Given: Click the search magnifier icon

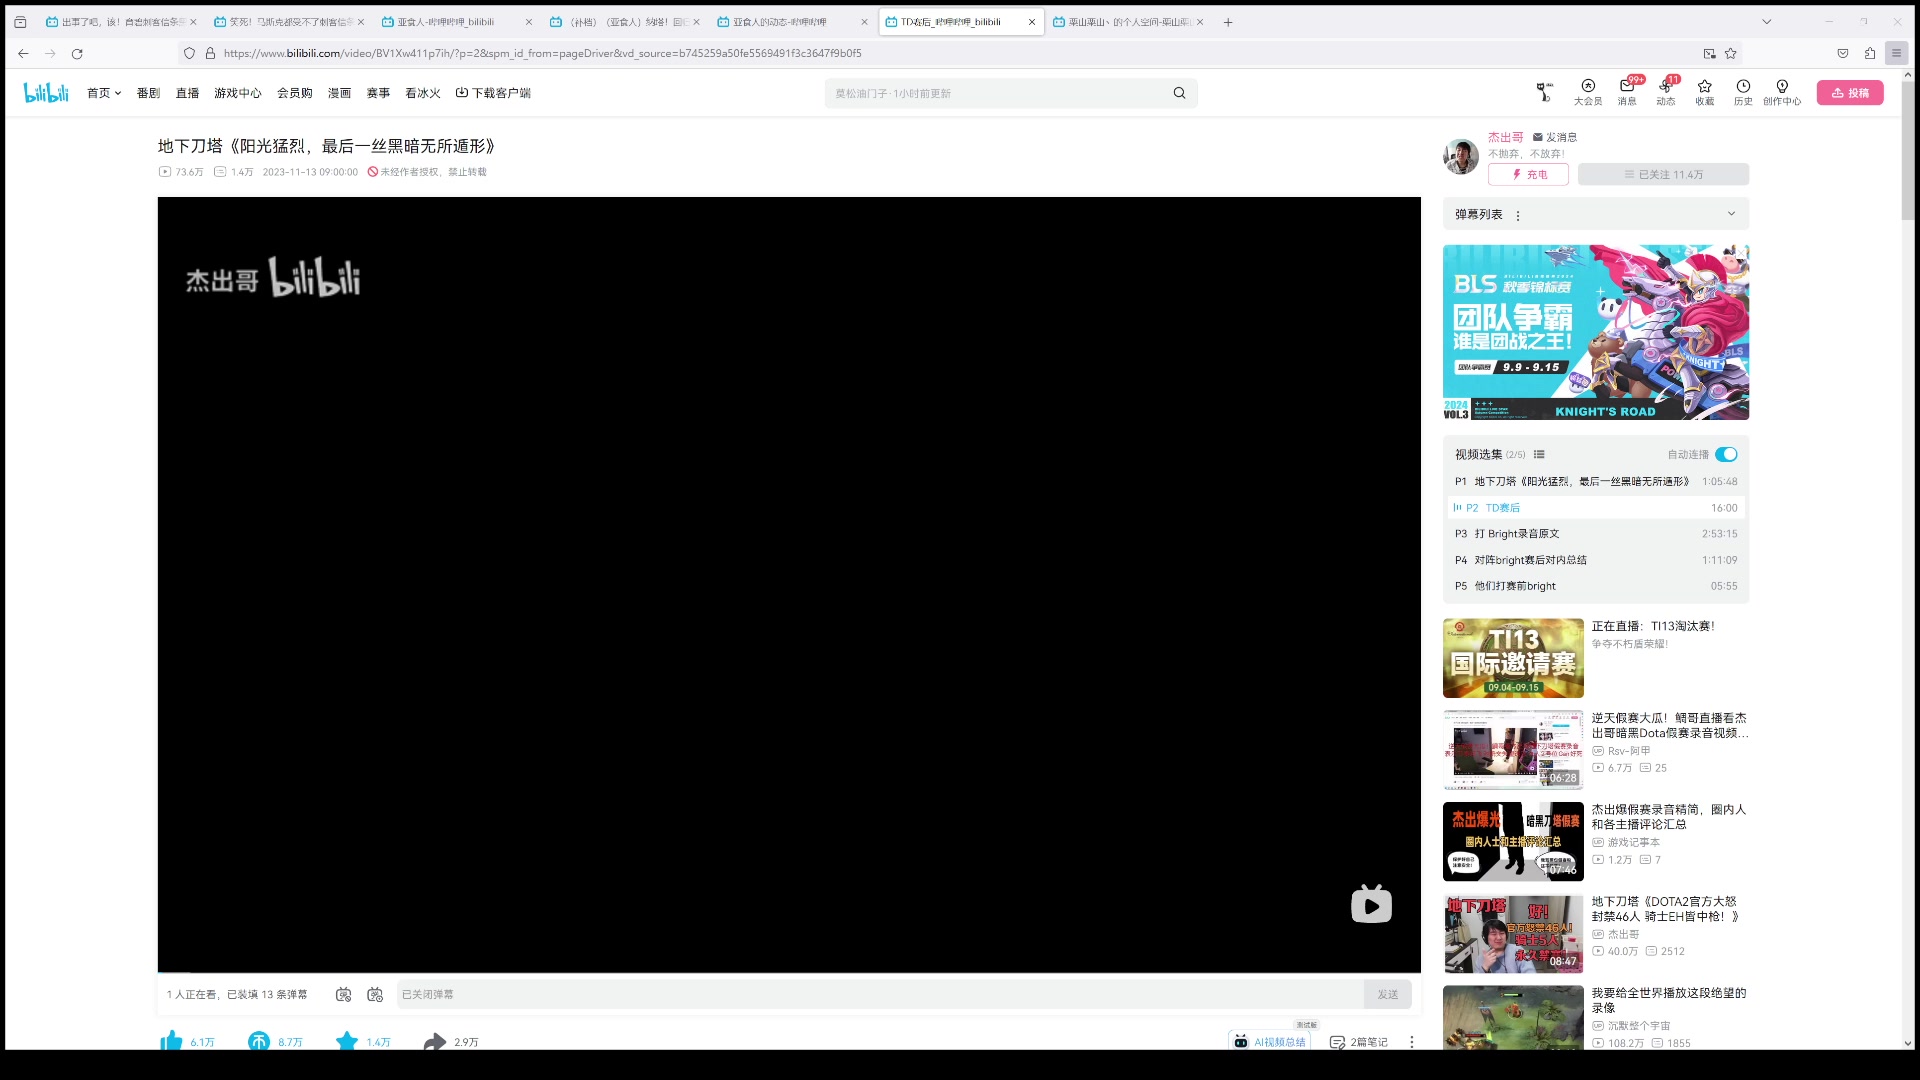Looking at the screenshot, I should [x=1179, y=93].
